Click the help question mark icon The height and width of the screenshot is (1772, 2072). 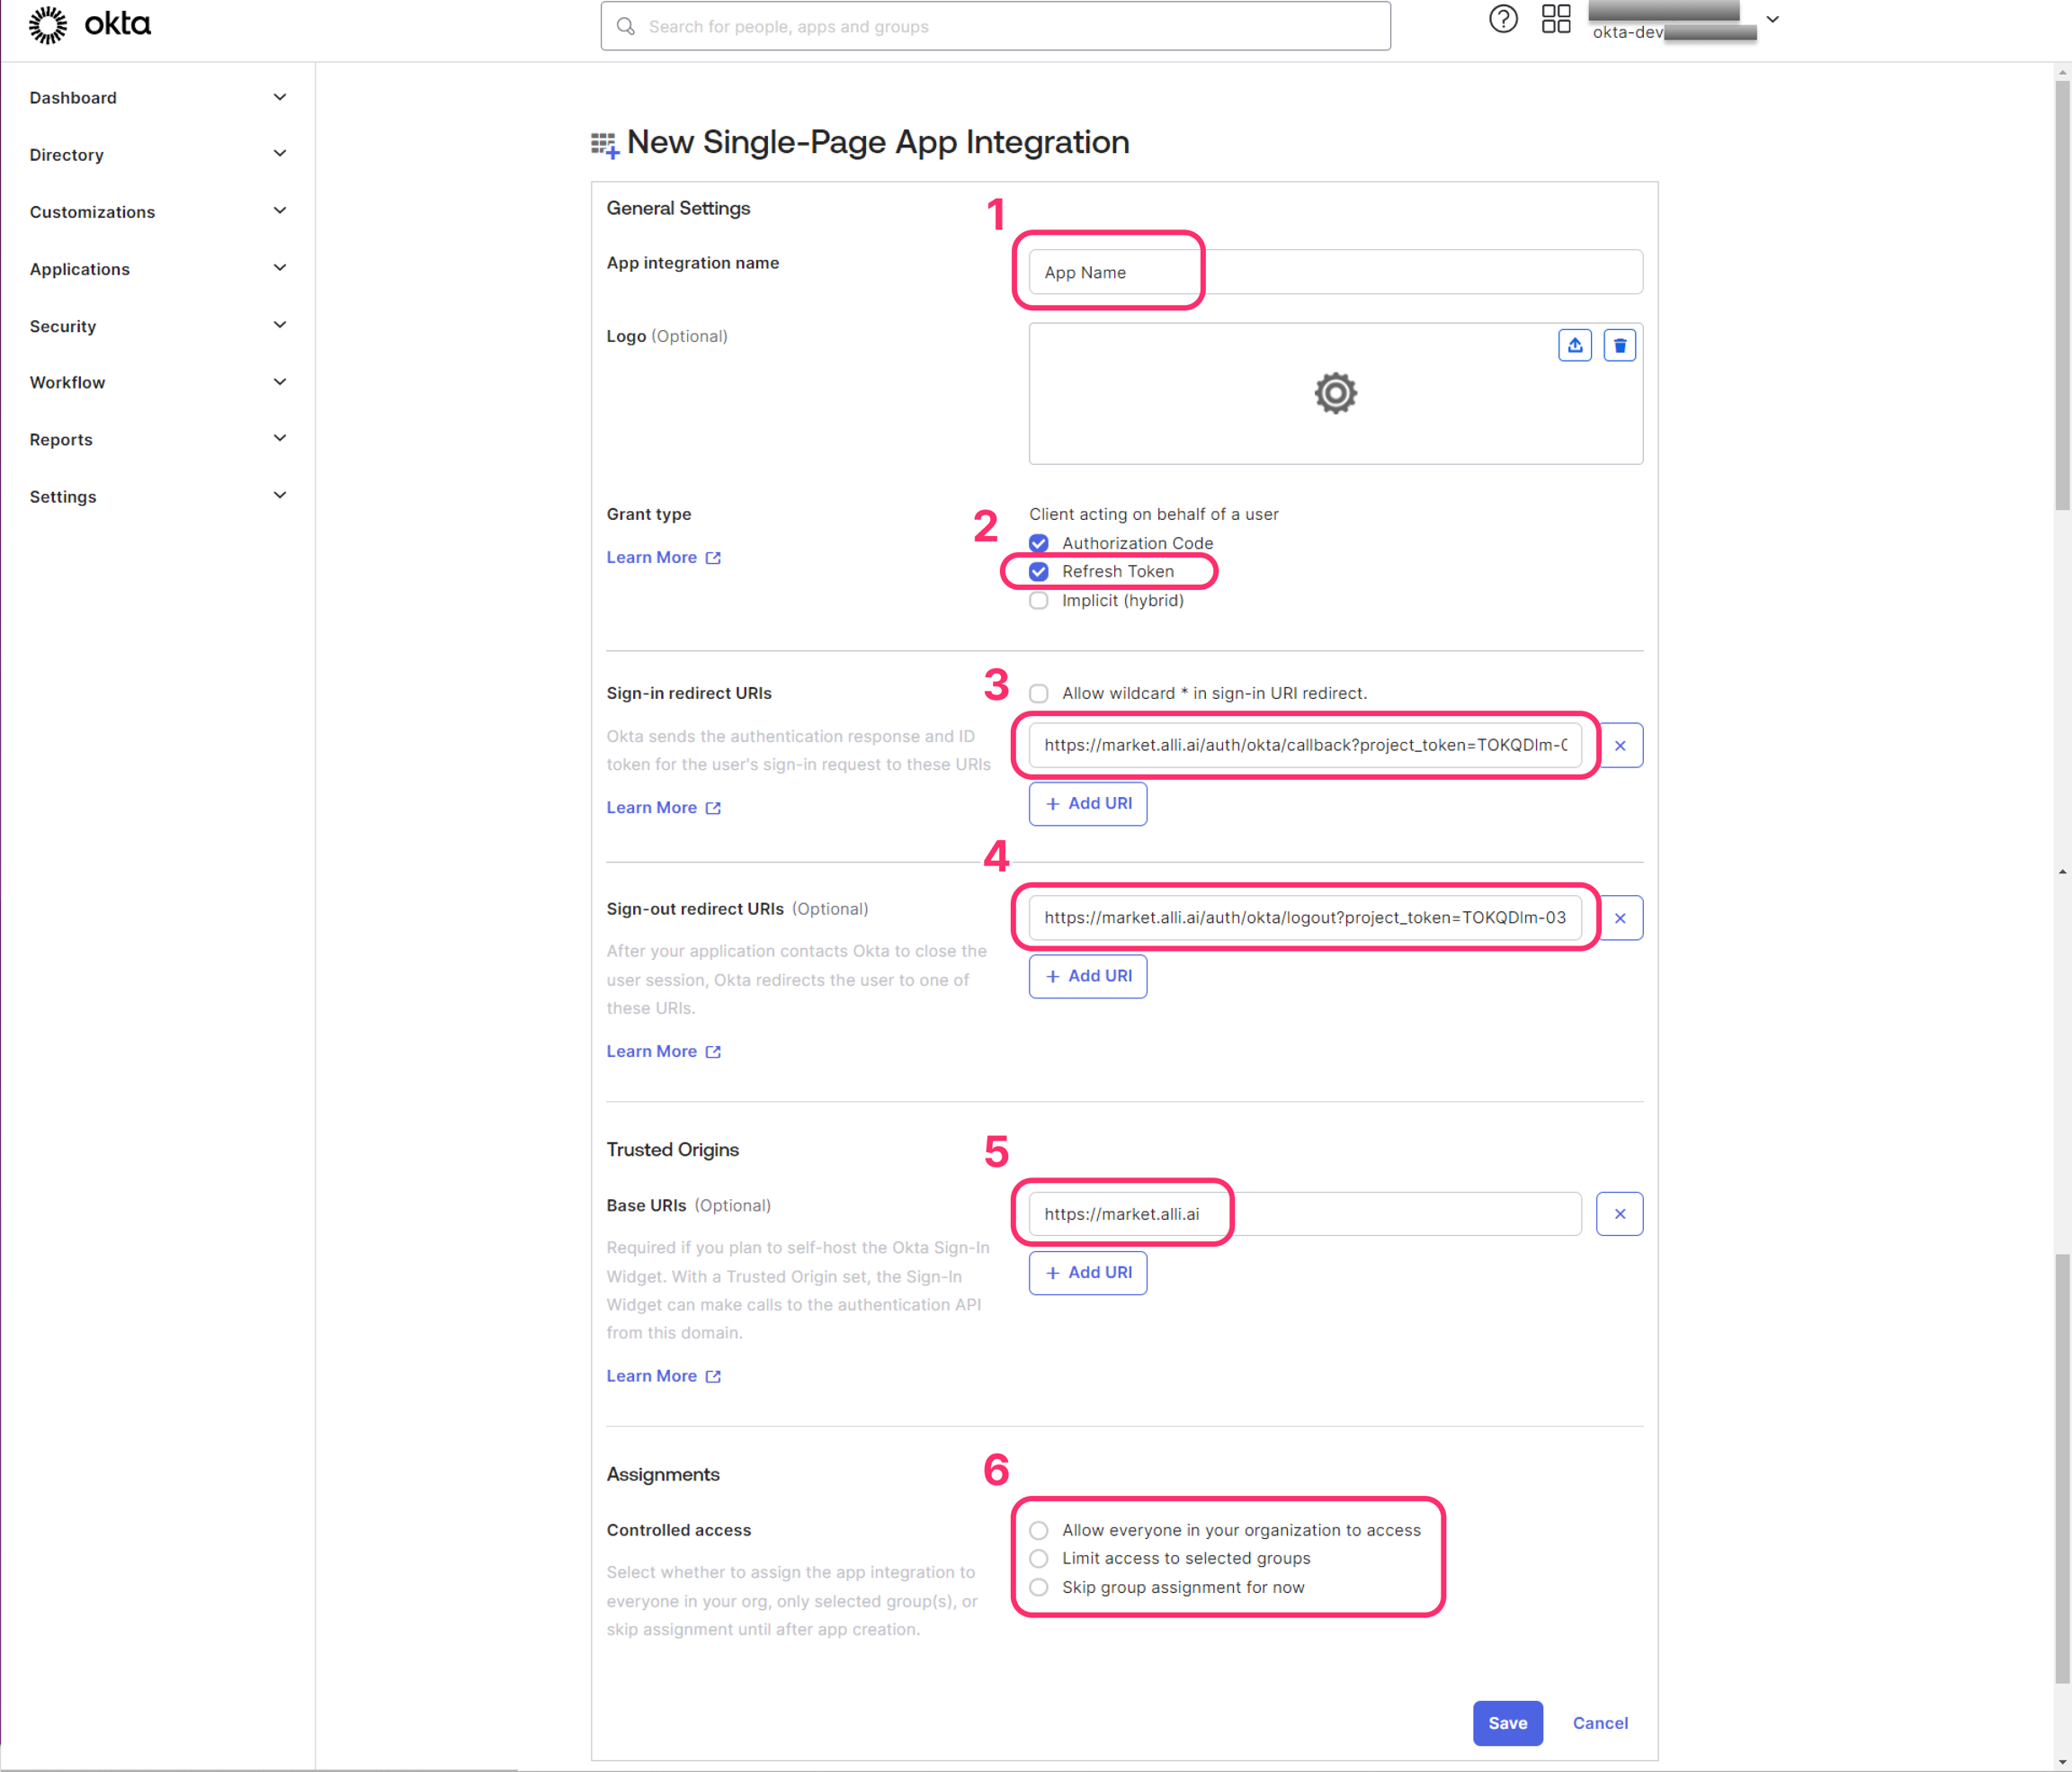click(1502, 19)
